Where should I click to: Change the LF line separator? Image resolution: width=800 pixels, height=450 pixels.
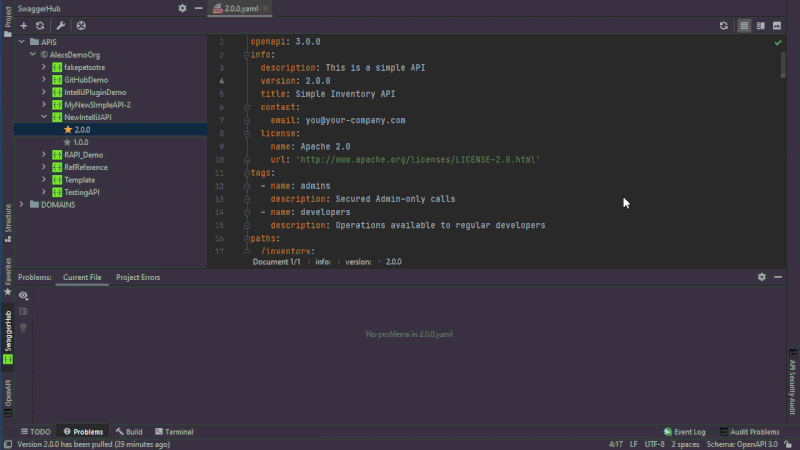pyautogui.click(x=634, y=444)
